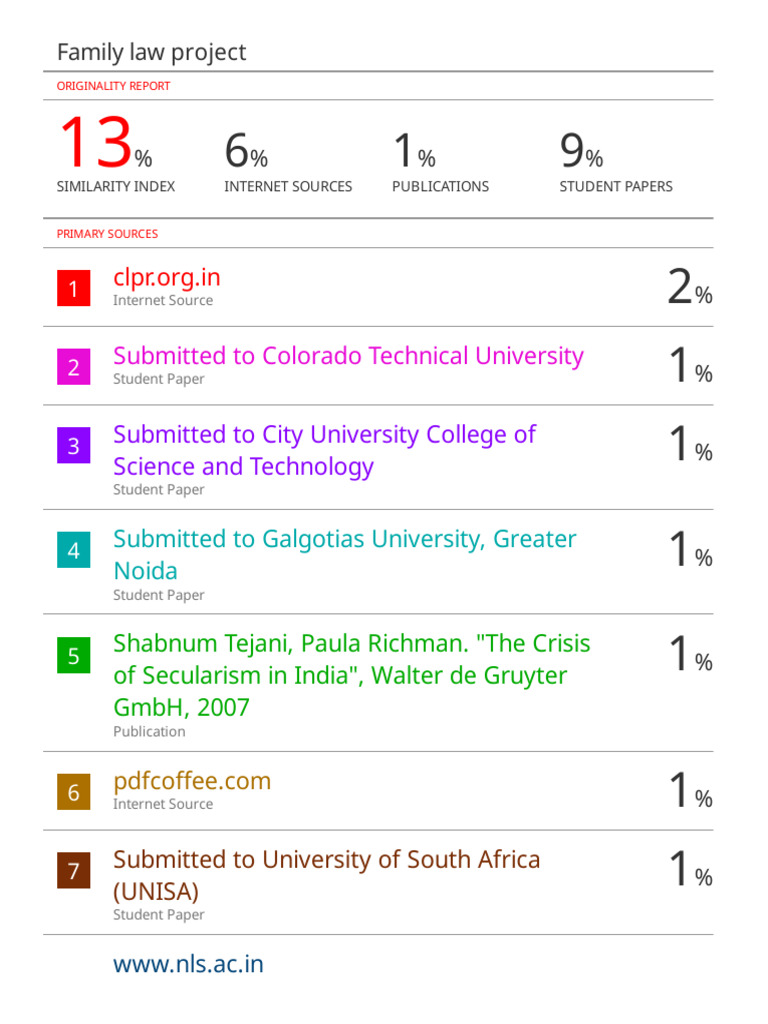
Task: Click the 13% similarity index value
Action: click(105, 142)
